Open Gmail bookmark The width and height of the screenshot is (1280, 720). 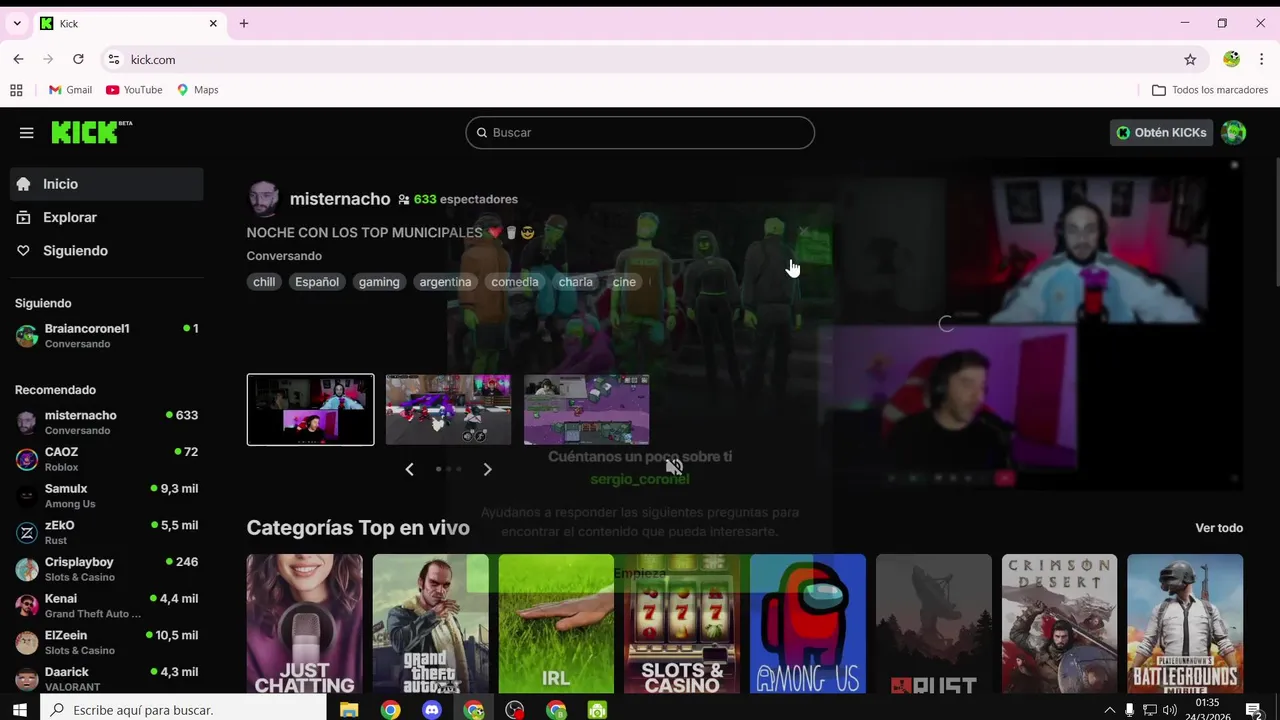(x=70, y=90)
